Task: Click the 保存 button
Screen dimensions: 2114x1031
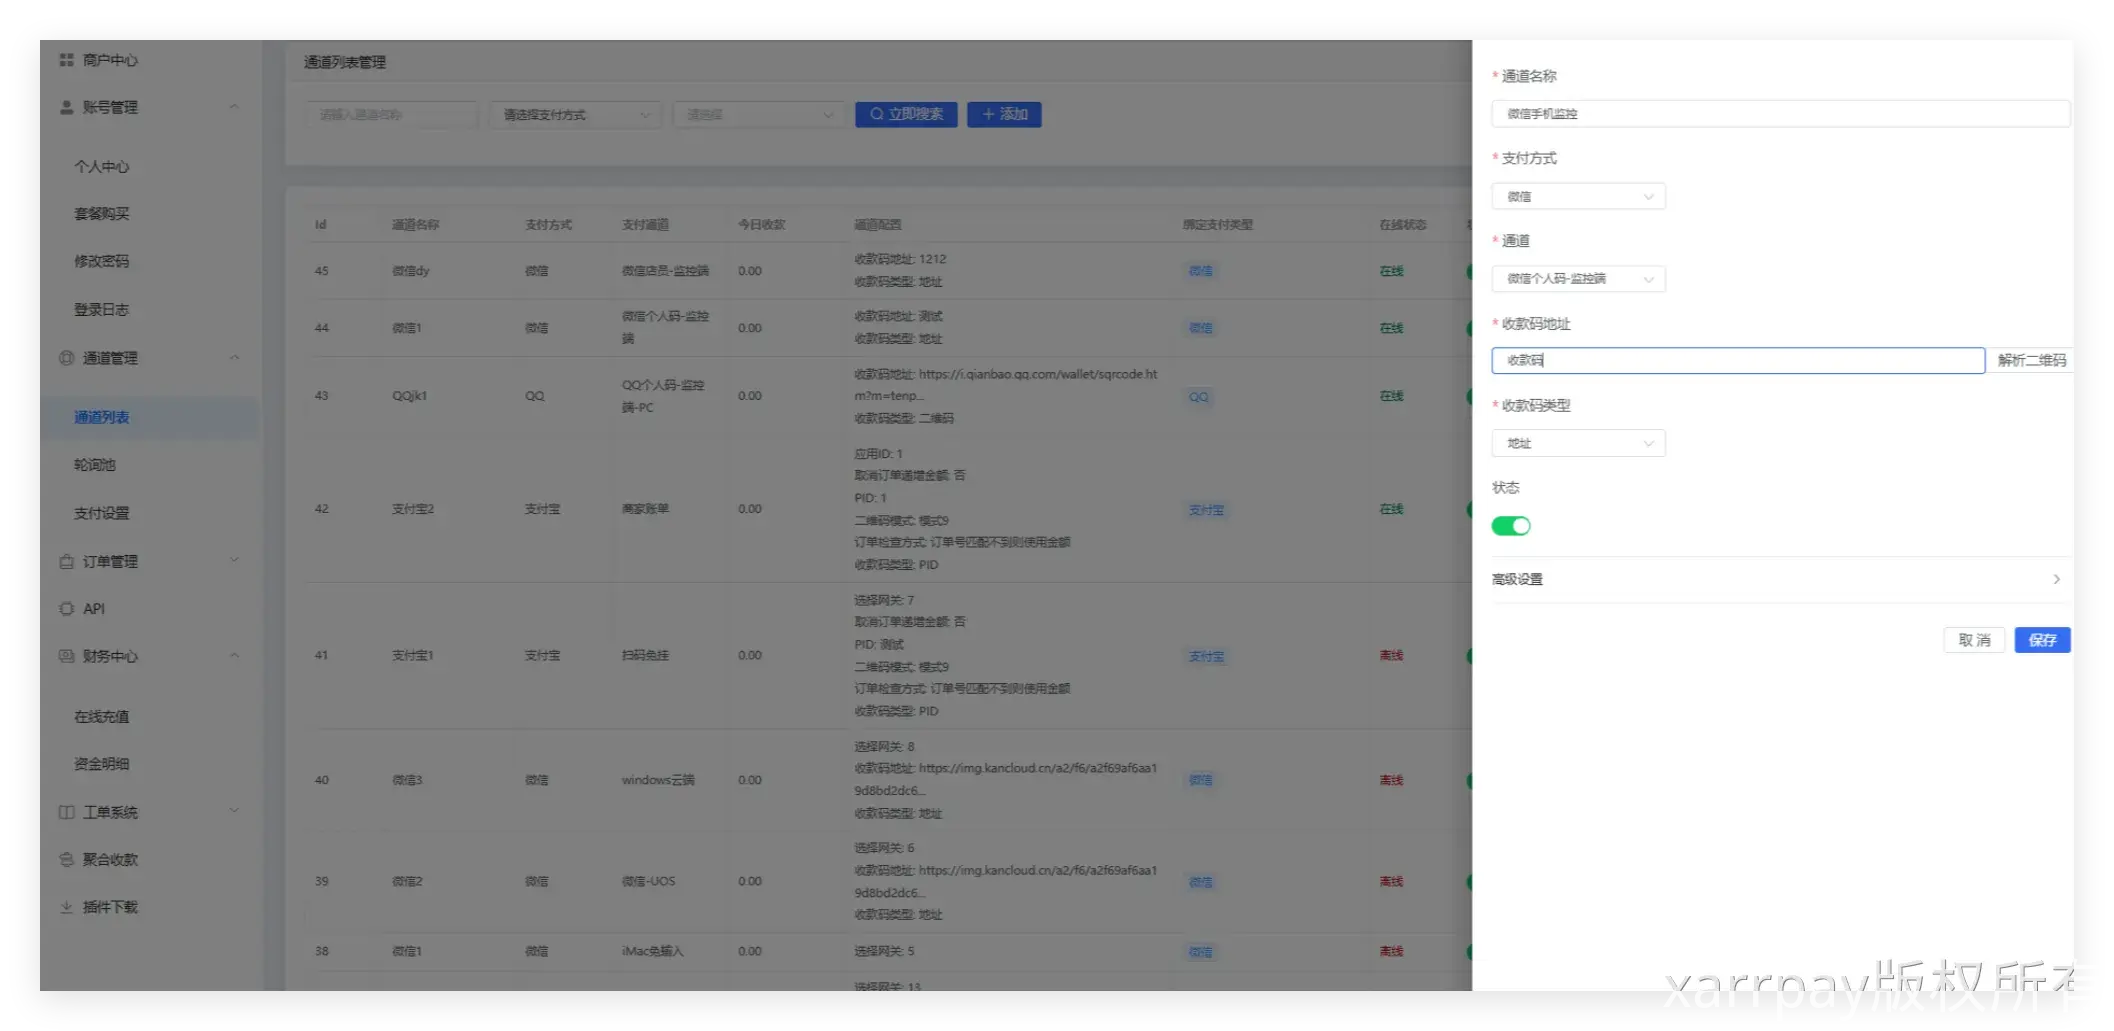Action: coord(2041,640)
